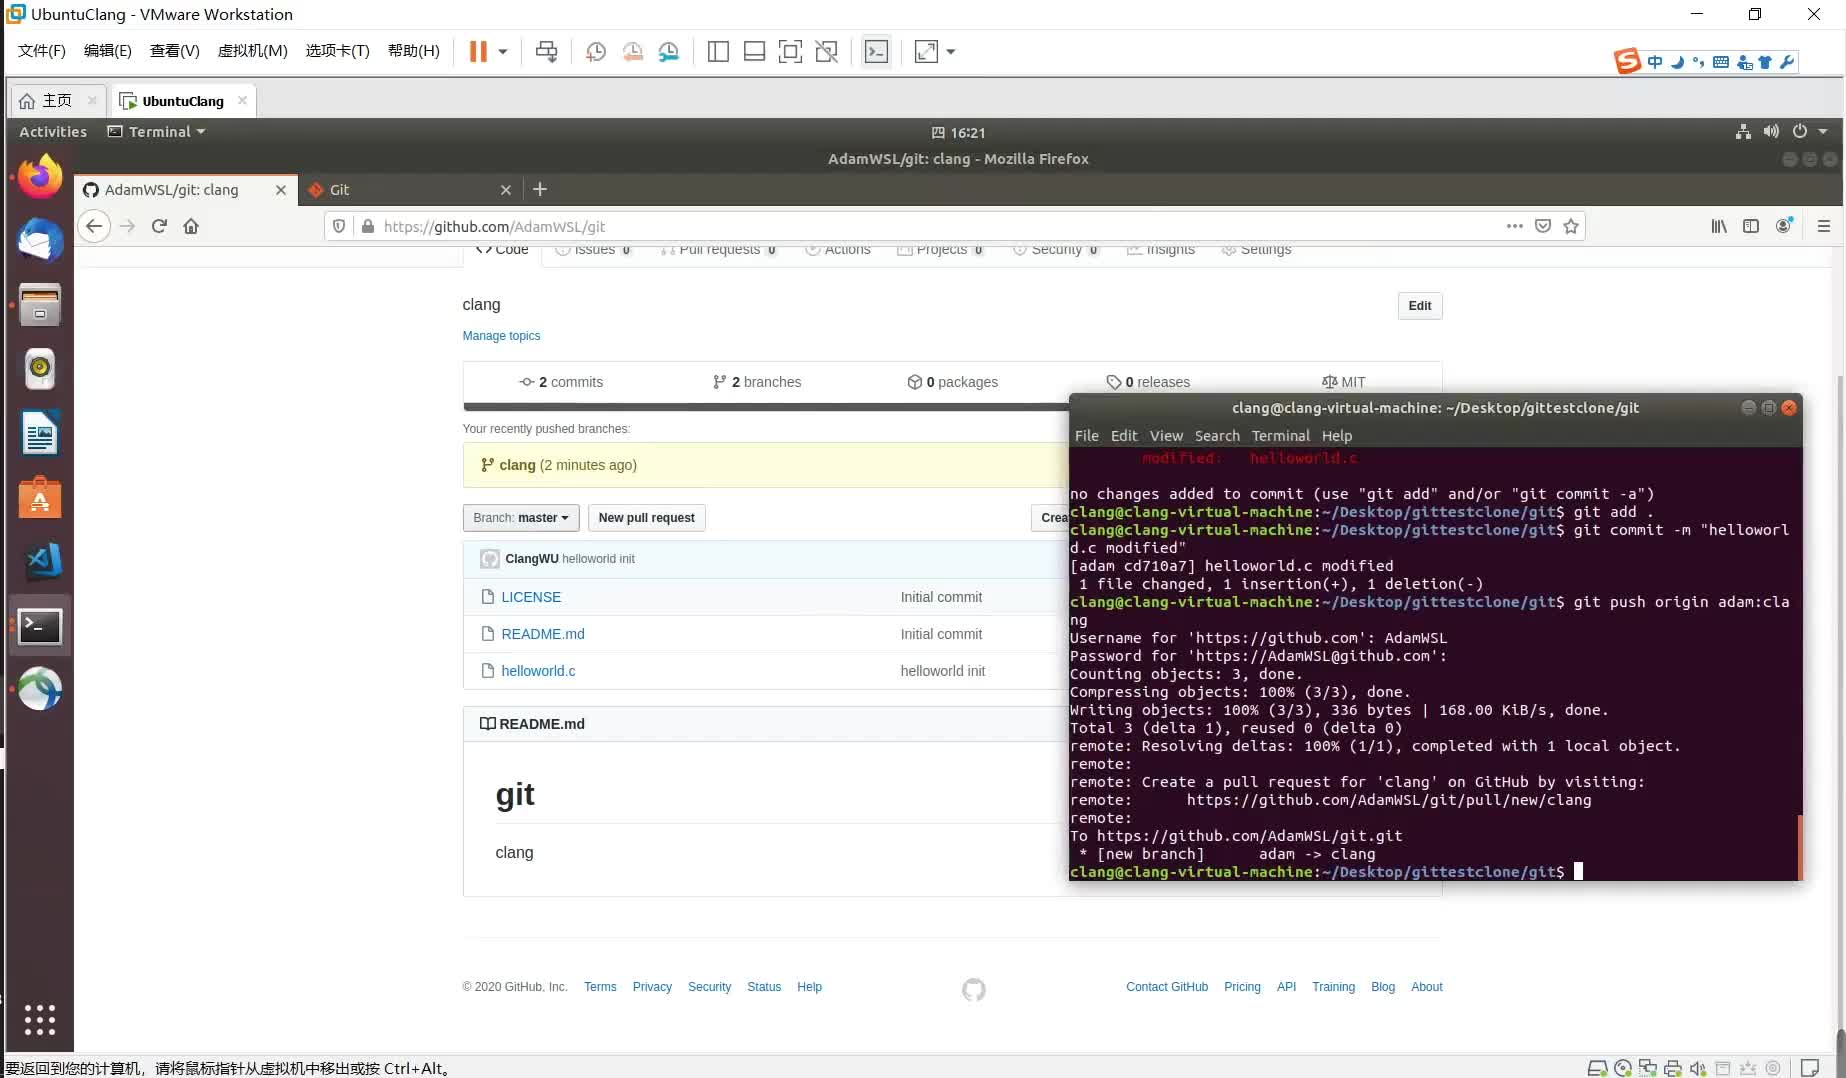View 0 releases link
This screenshot has width=1846, height=1078.
pyautogui.click(x=1148, y=382)
